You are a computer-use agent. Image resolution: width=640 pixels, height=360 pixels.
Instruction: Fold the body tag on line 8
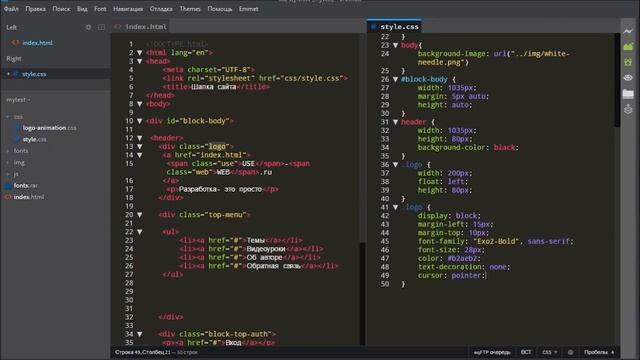click(x=140, y=104)
